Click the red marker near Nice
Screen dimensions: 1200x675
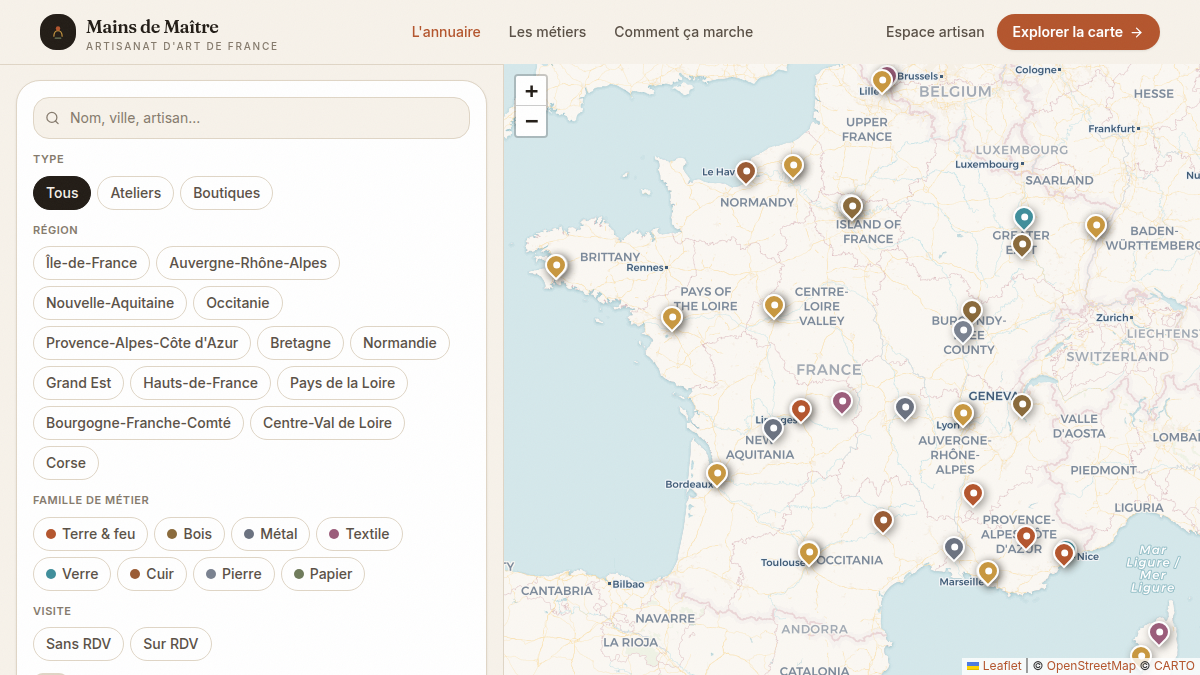coord(1064,555)
